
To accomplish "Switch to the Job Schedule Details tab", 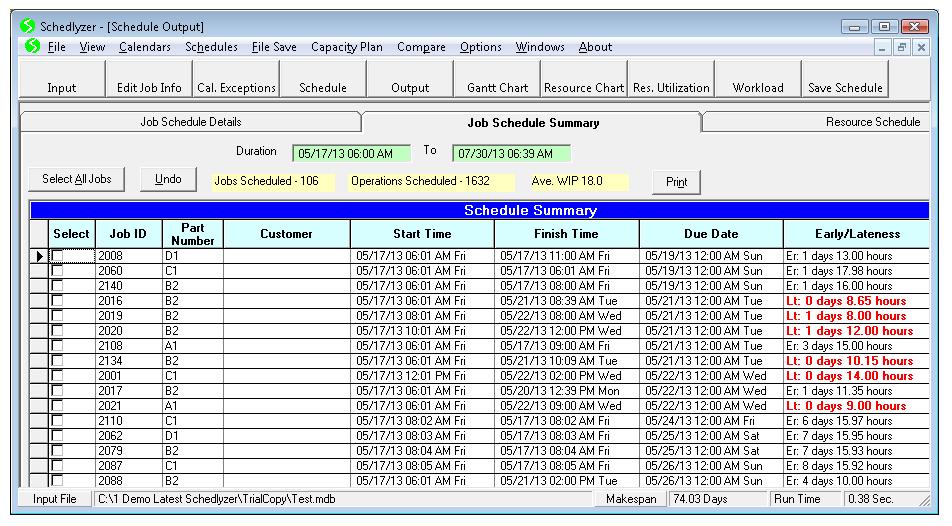I will coord(190,122).
